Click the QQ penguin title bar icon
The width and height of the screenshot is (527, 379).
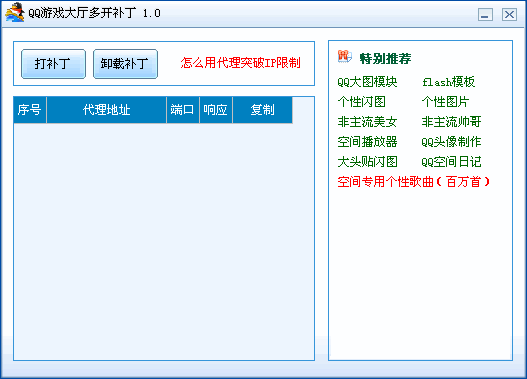[x=14, y=12]
